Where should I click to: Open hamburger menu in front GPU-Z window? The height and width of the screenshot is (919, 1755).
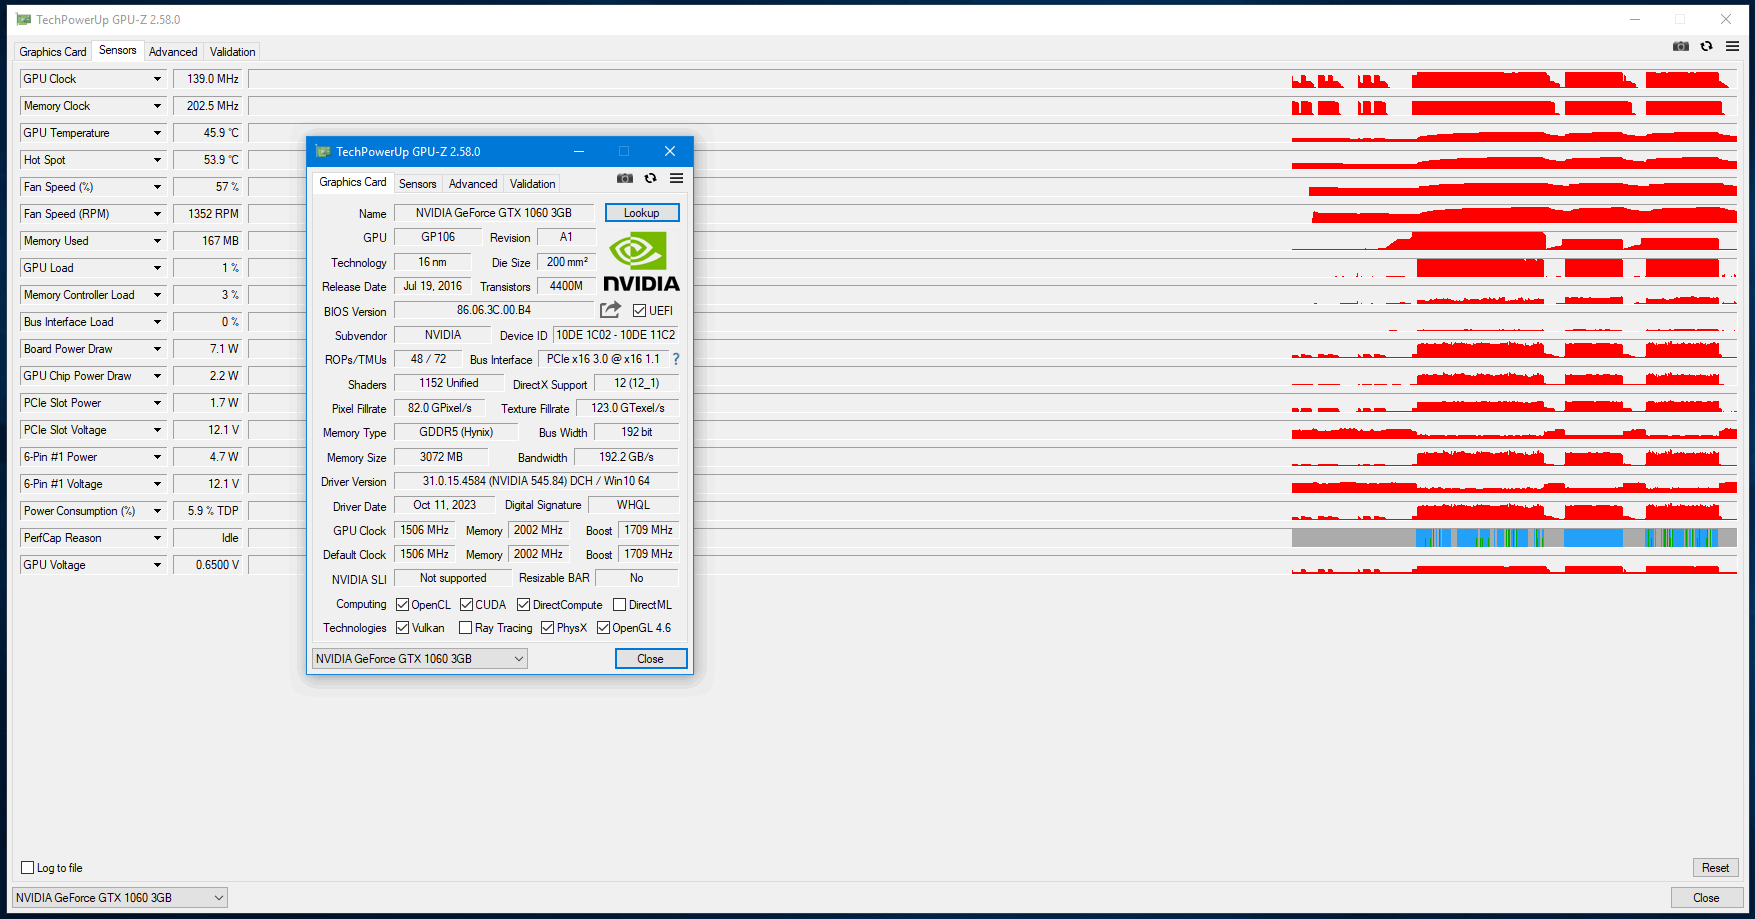pyautogui.click(x=677, y=178)
